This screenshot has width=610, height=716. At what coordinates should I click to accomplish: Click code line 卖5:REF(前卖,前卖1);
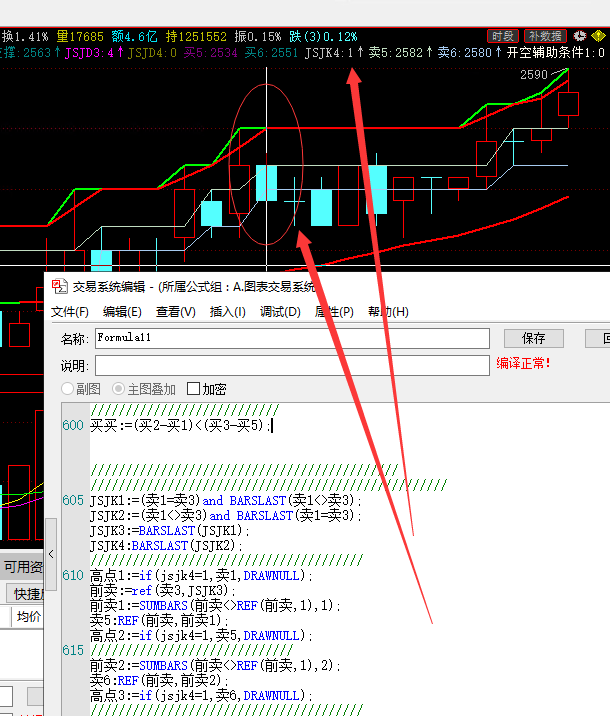tap(159, 620)
